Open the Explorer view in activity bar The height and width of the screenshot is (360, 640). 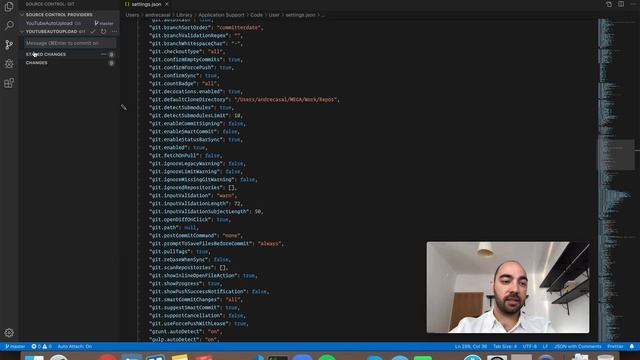point(9,7)
